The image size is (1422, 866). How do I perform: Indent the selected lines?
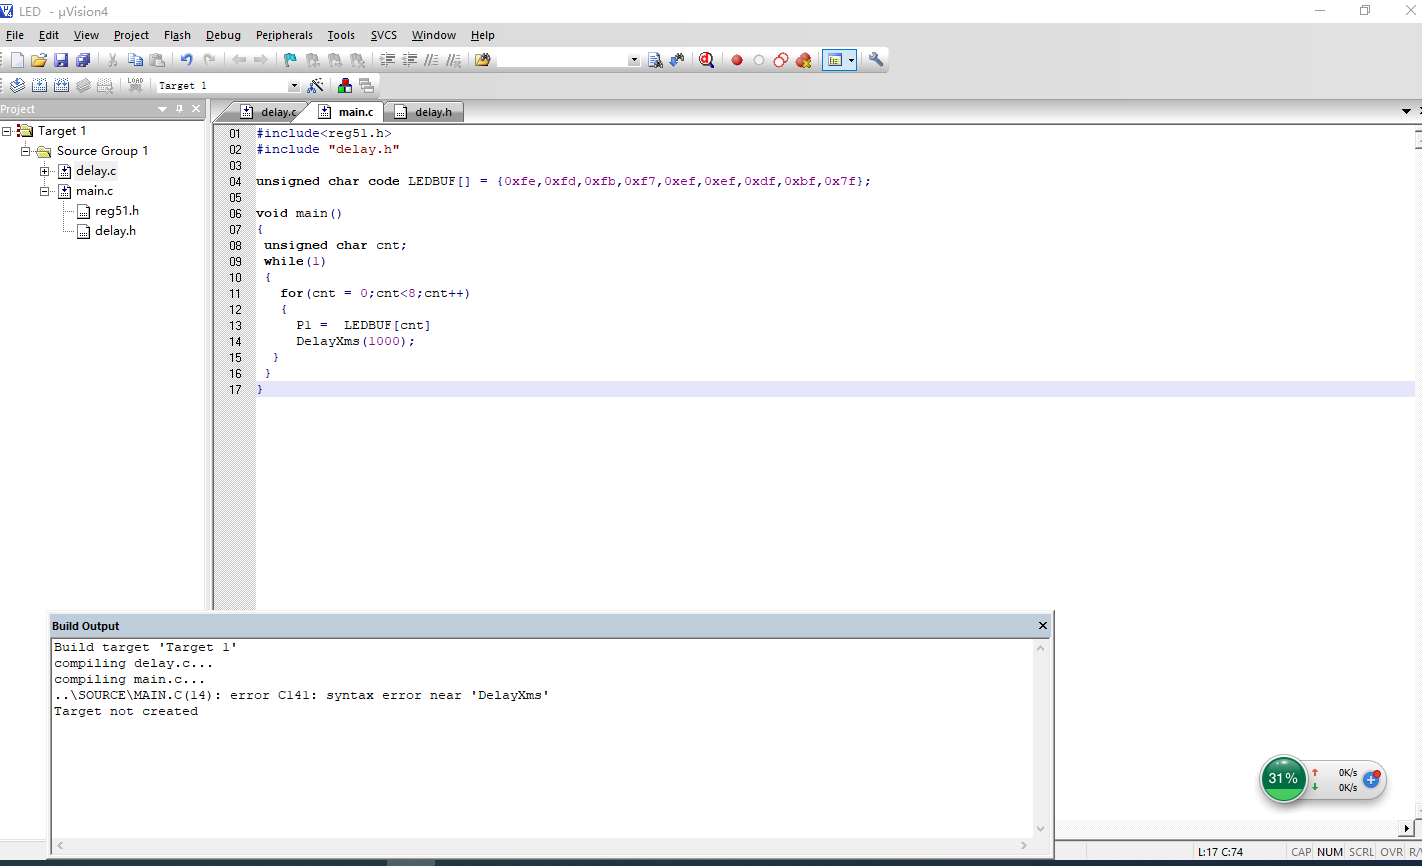point(387,60)
